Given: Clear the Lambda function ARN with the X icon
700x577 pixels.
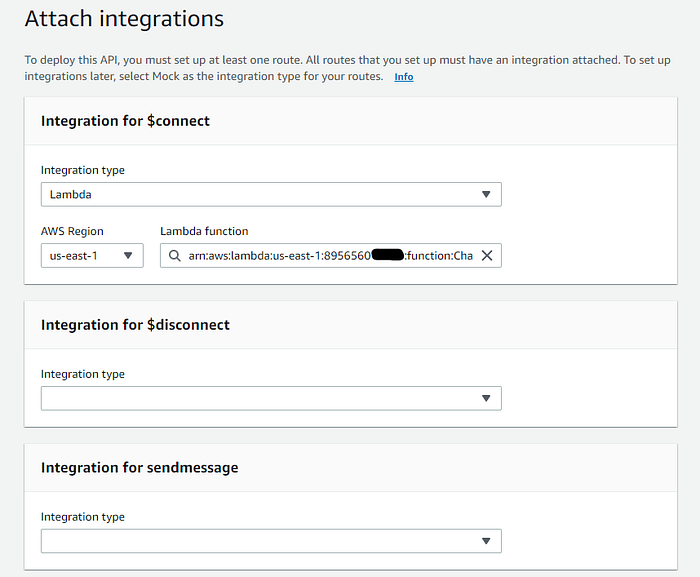Looking at the screenshot, I should pos(487,256).
